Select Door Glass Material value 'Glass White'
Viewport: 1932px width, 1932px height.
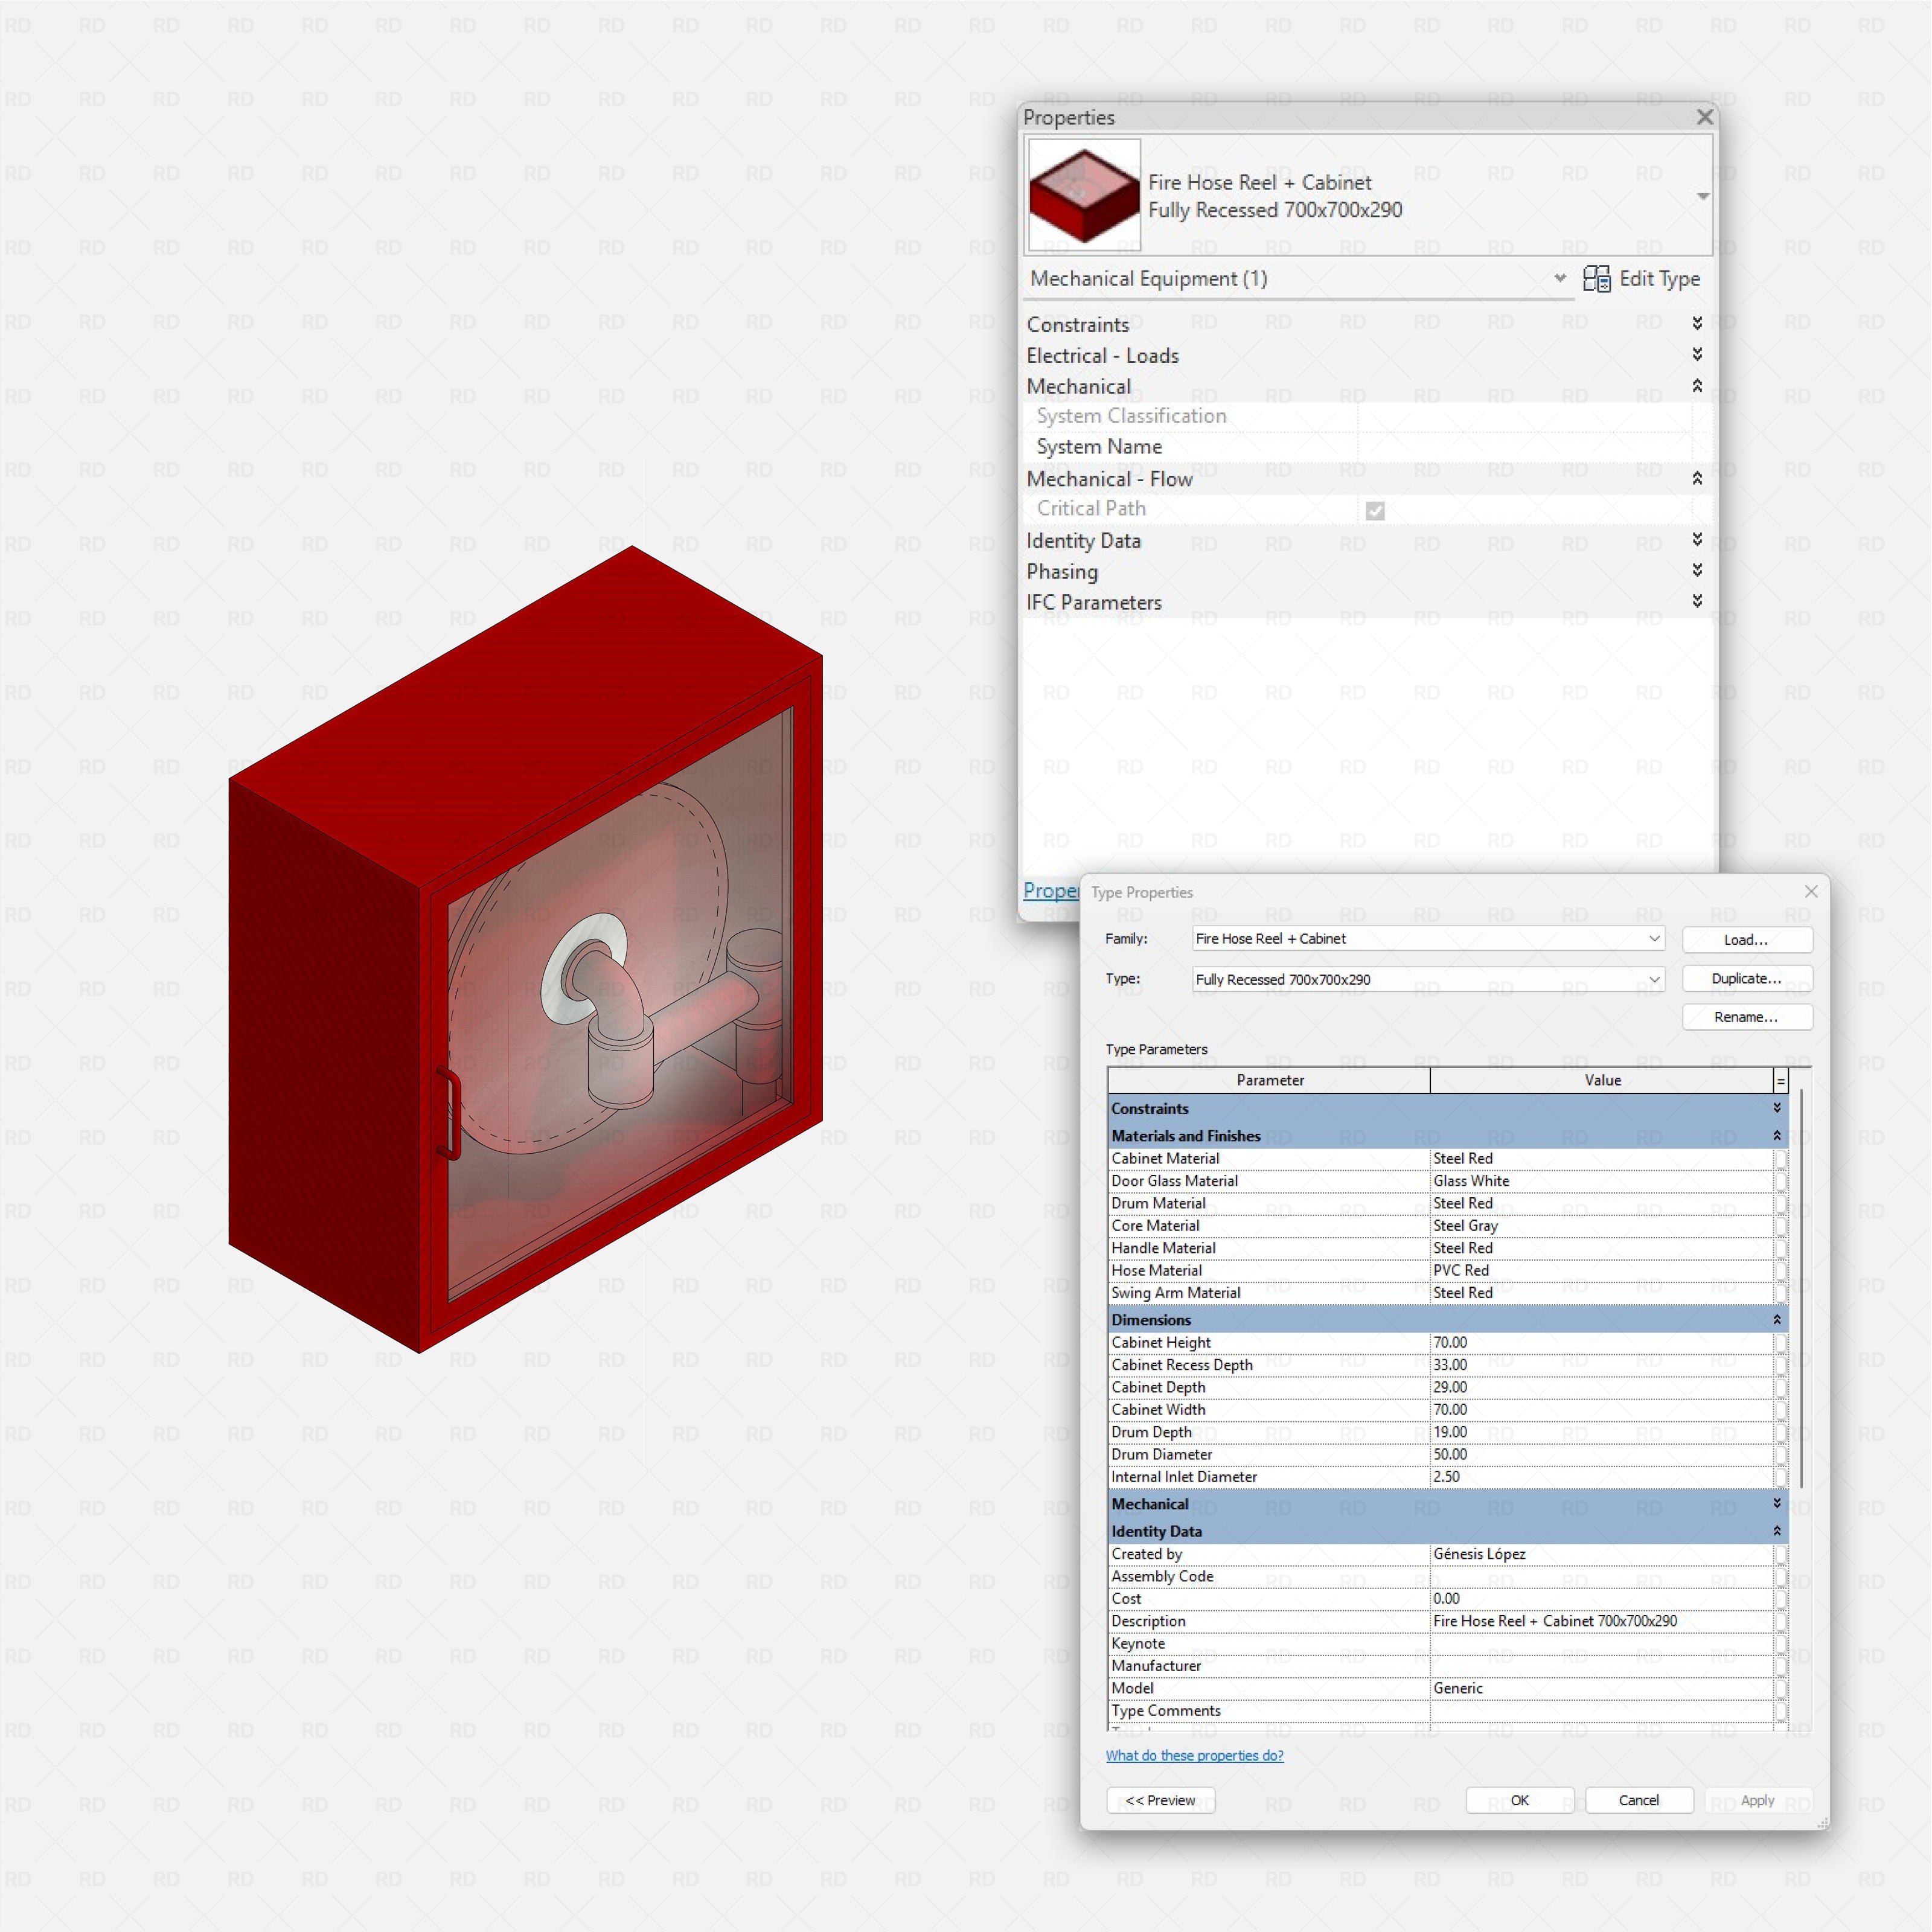(1602, 1181)
